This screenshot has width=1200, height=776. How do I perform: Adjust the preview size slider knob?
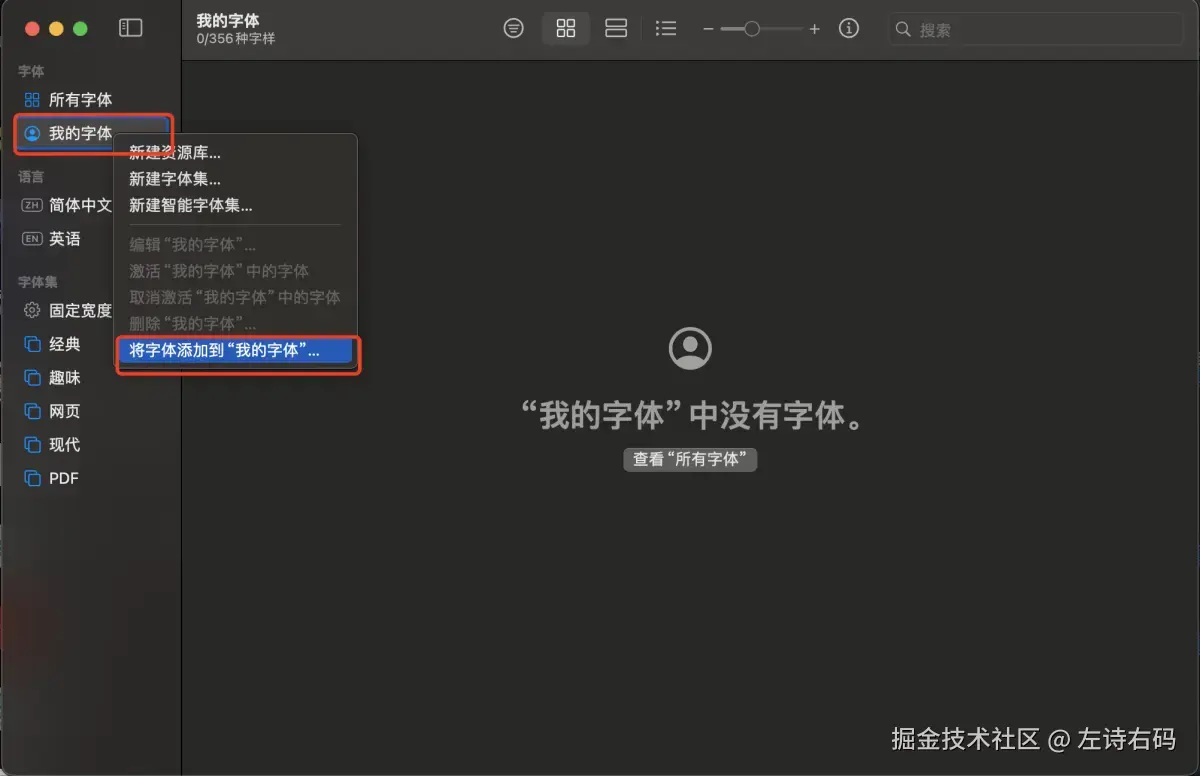[751, 29]
